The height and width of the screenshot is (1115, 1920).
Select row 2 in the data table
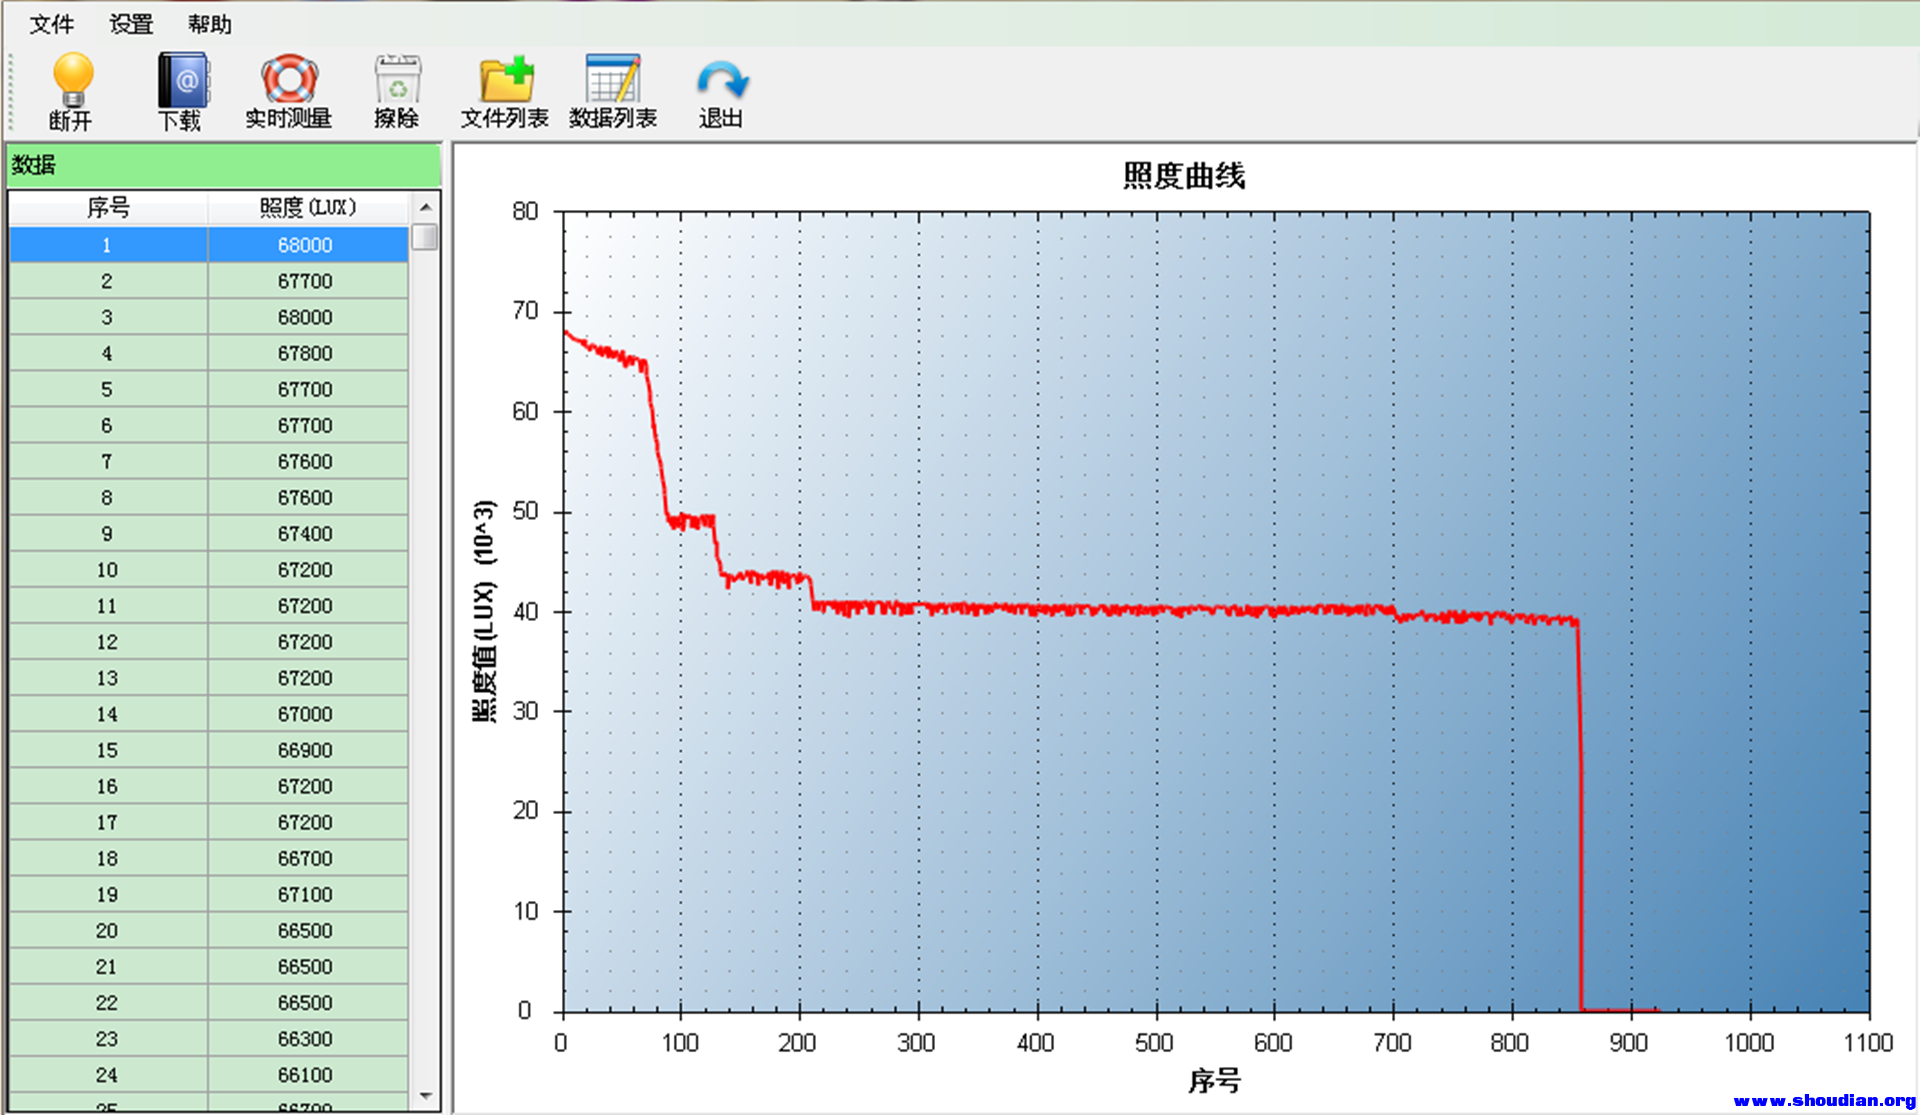pyautogui.click(x=209, y=281)
